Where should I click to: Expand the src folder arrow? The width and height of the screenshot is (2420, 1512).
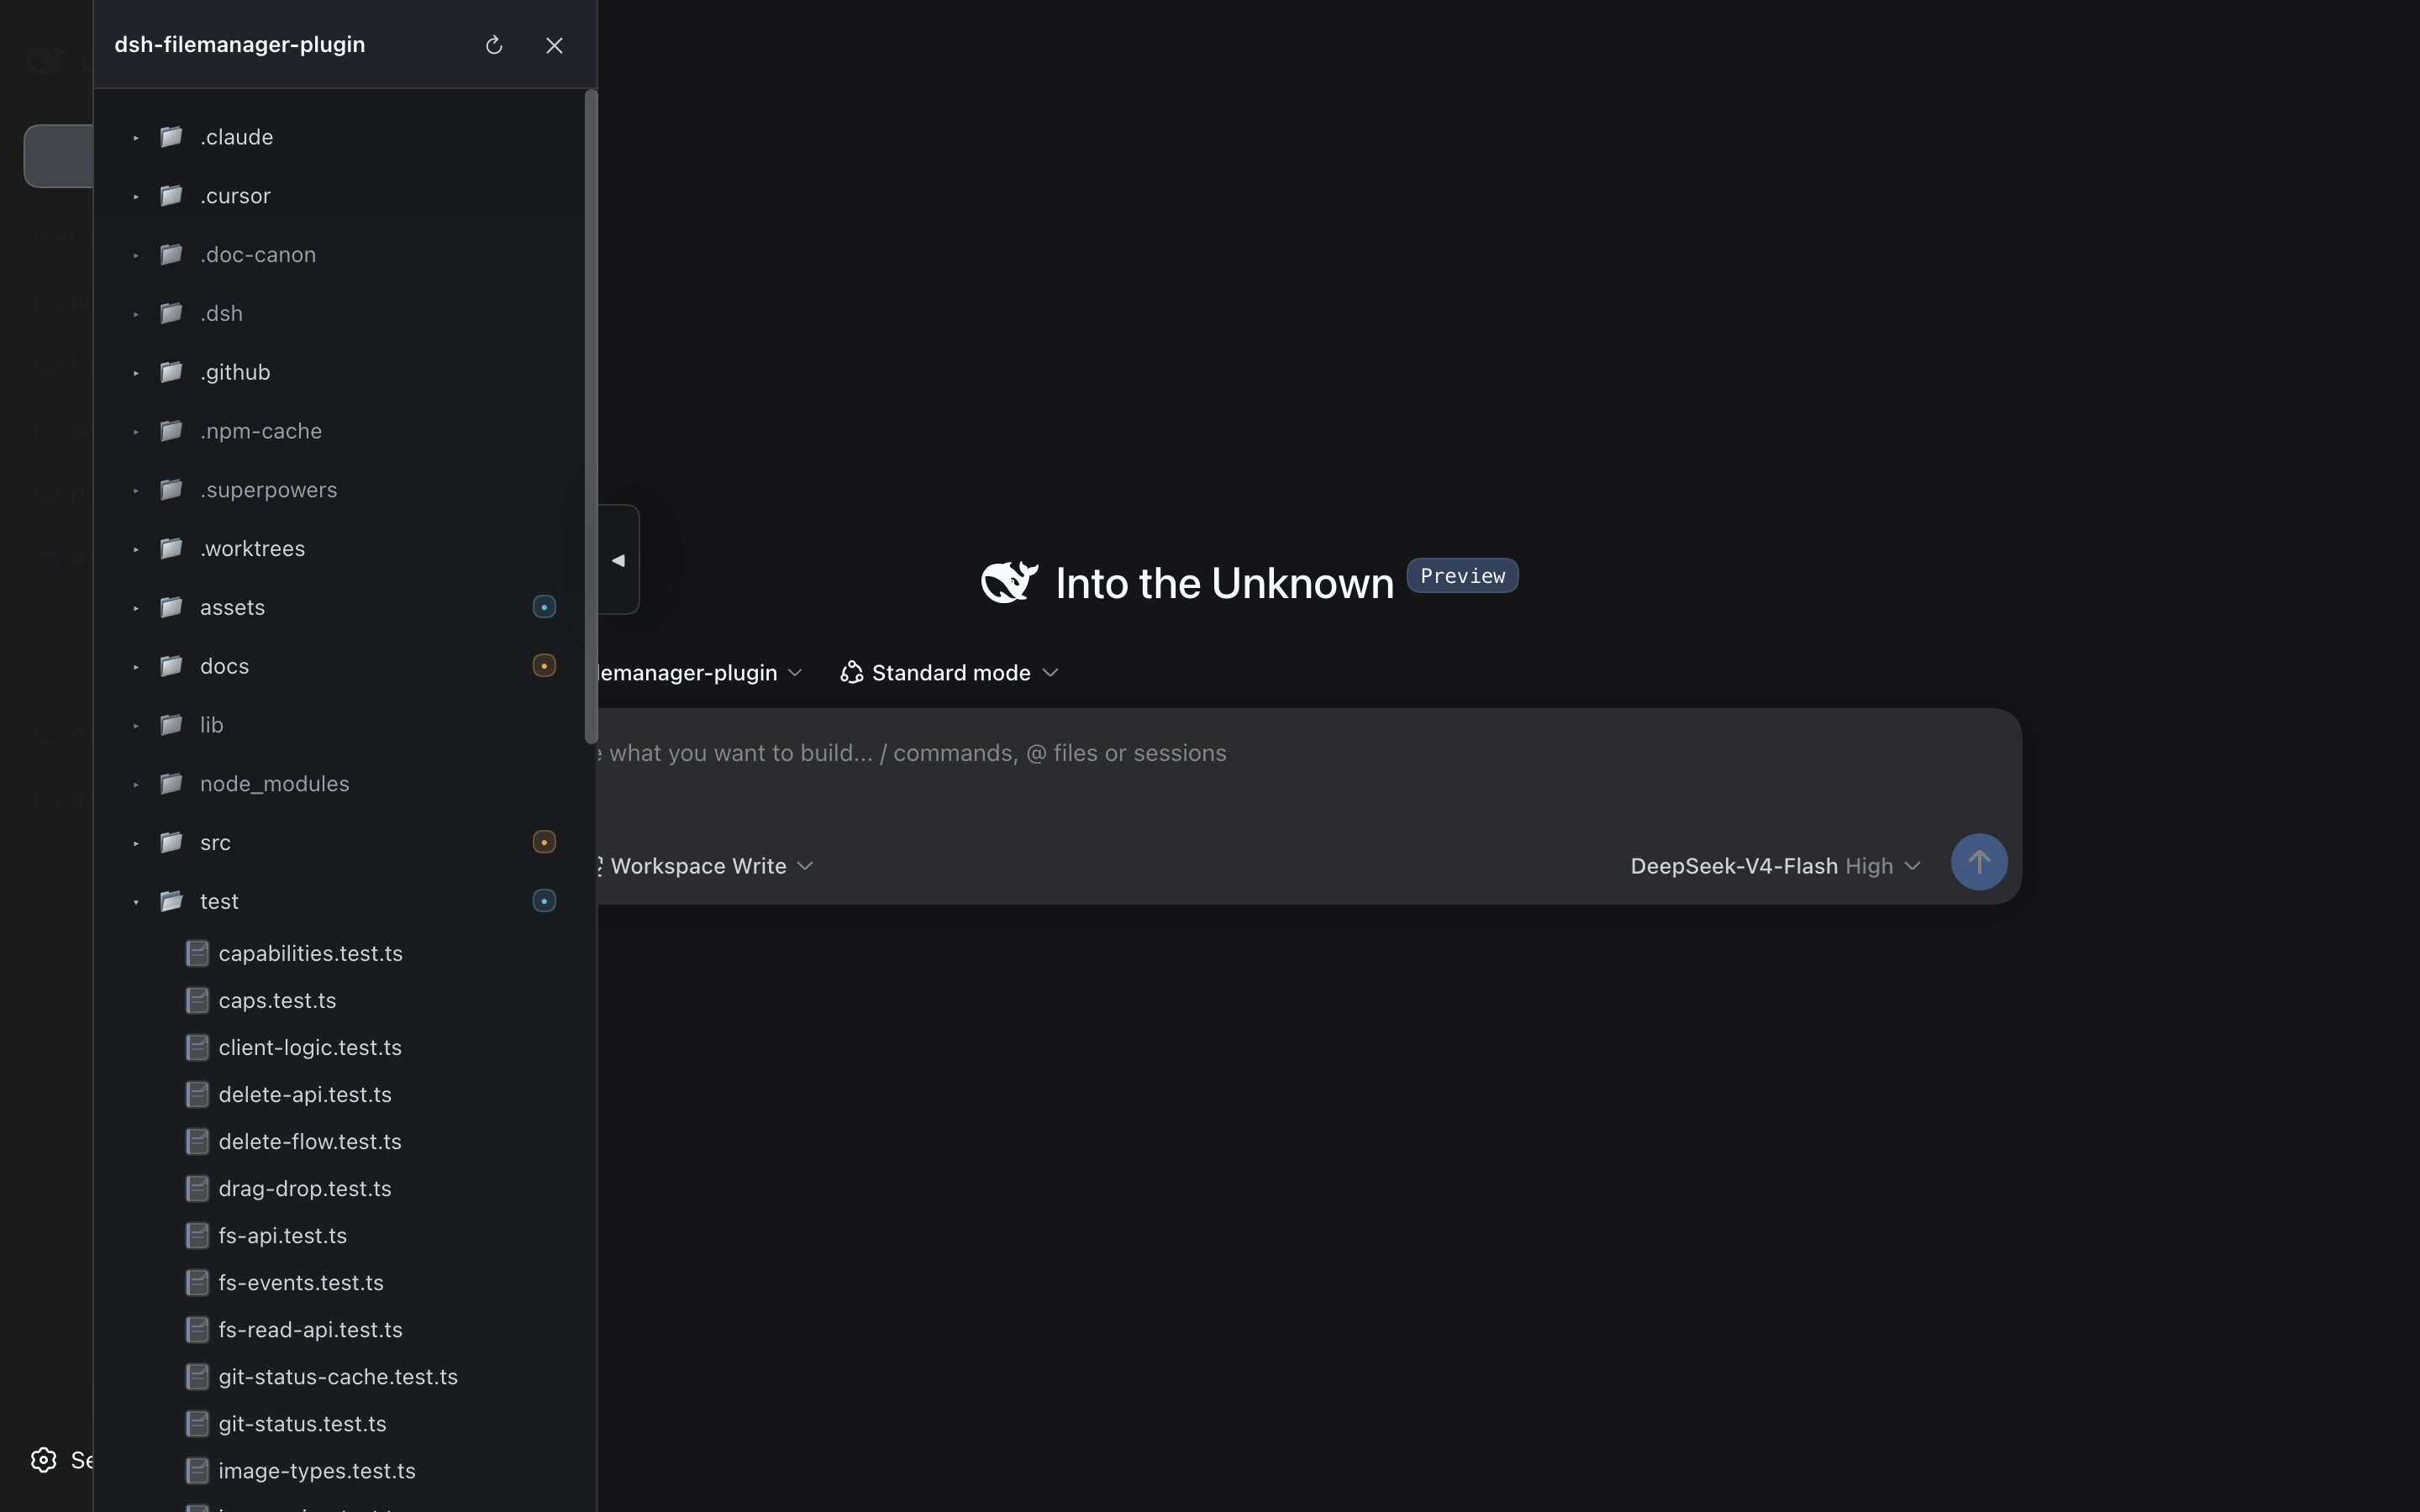(x=136, y=843)
